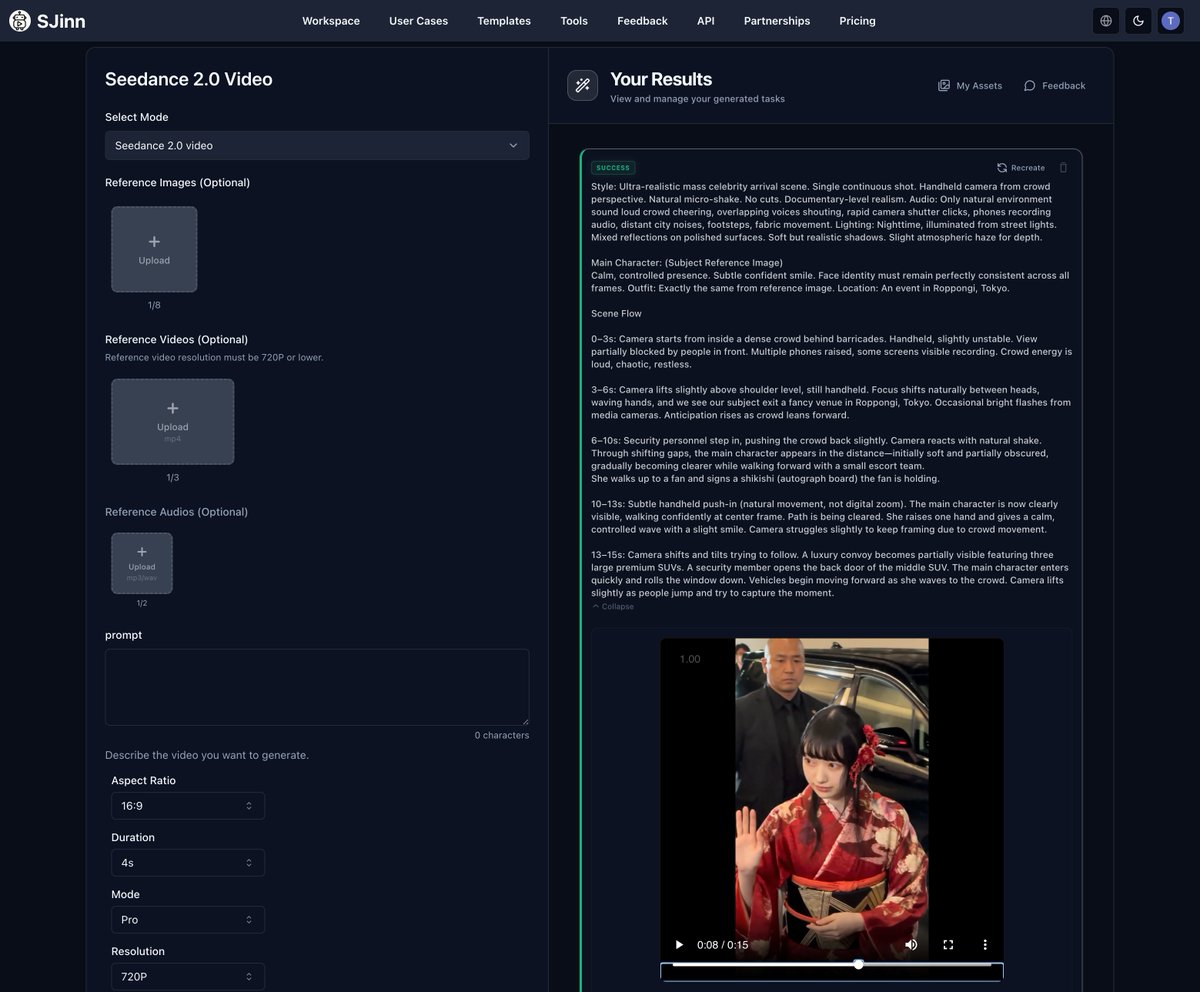This screenshot has height=992, width=1200.
Task: Click the Recreate refresh icon
Action: coord(1002,168)
